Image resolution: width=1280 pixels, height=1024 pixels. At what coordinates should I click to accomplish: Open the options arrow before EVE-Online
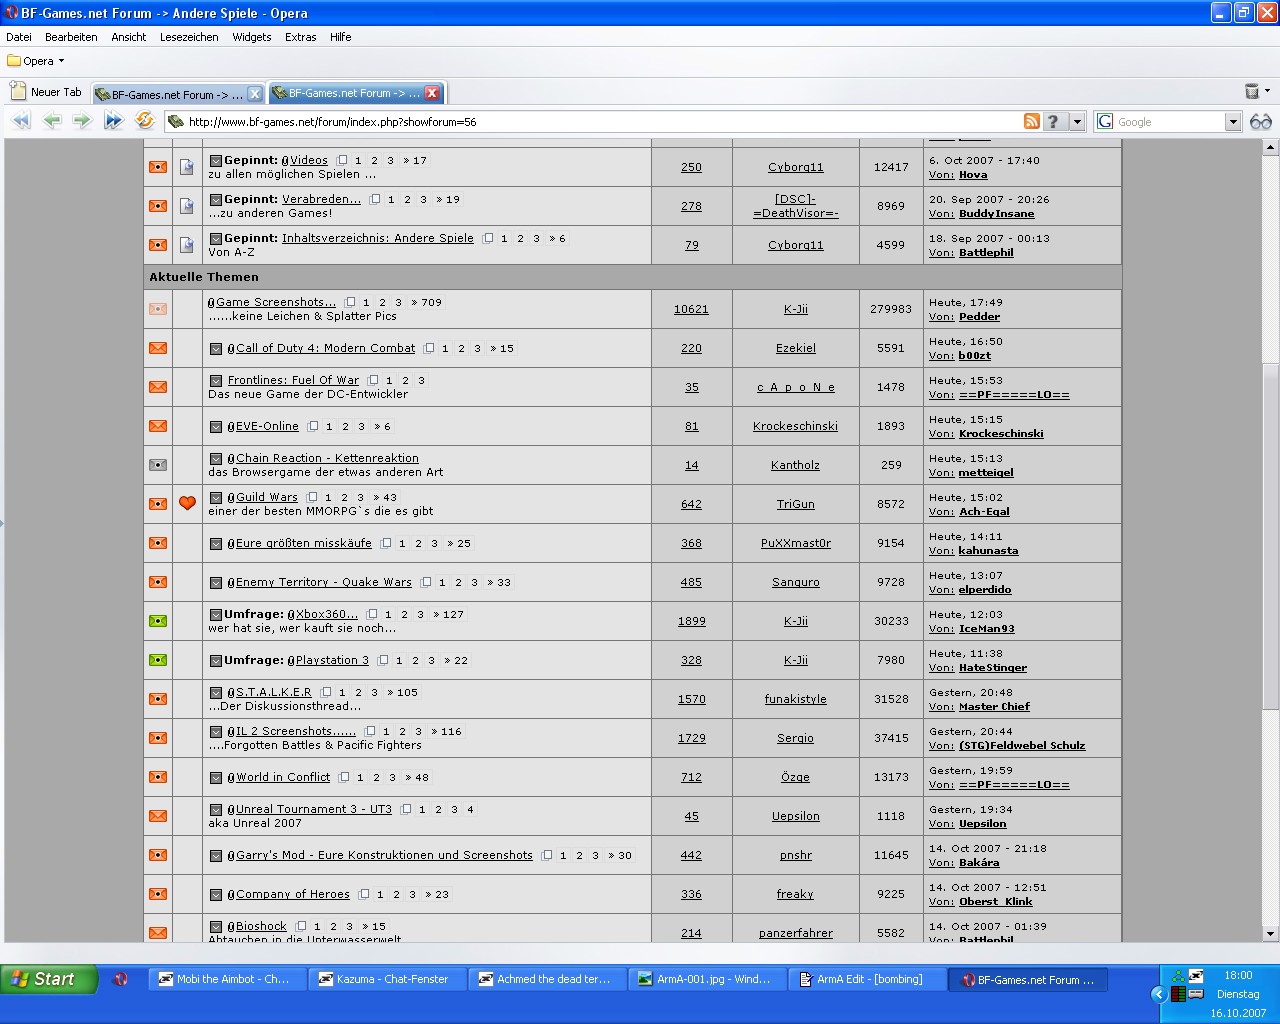click(x=216, y=427)
